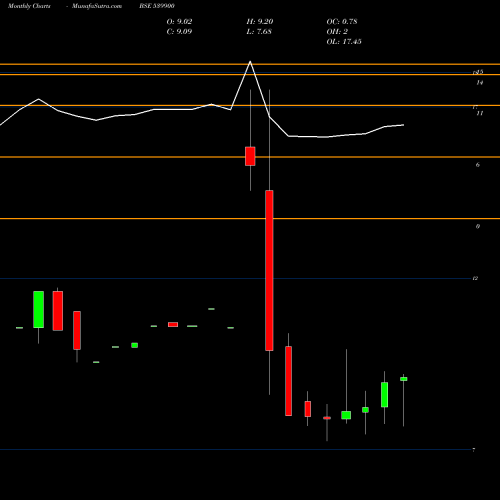Viewport: 500px width, 500px height.
Task: Select the close value 'C: 9.09'
Action: 179,32
